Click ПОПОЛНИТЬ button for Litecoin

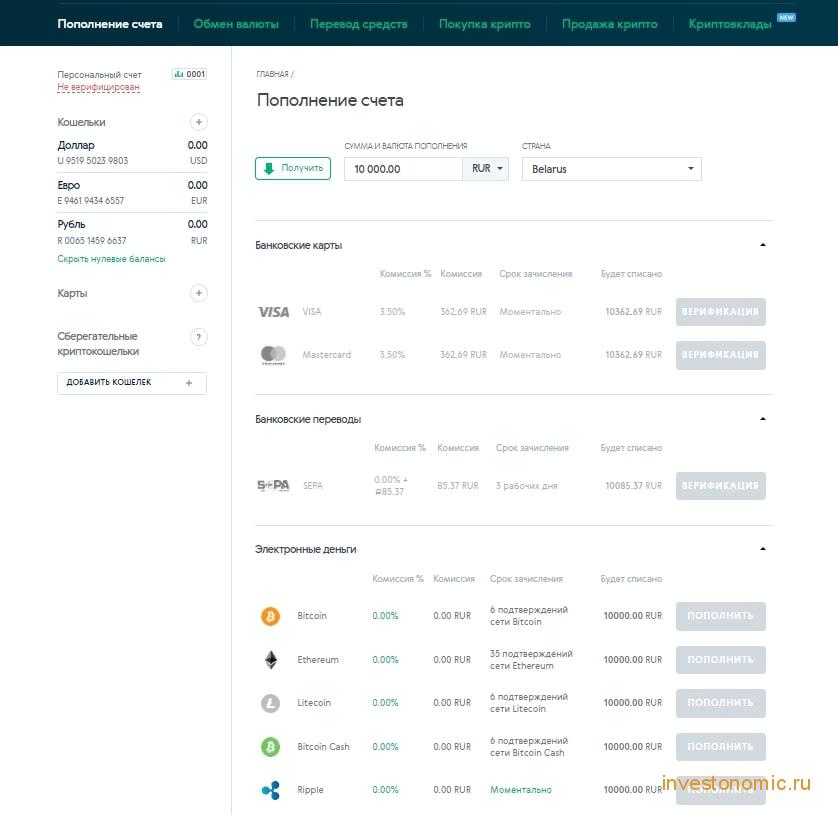tap(720, 703)
